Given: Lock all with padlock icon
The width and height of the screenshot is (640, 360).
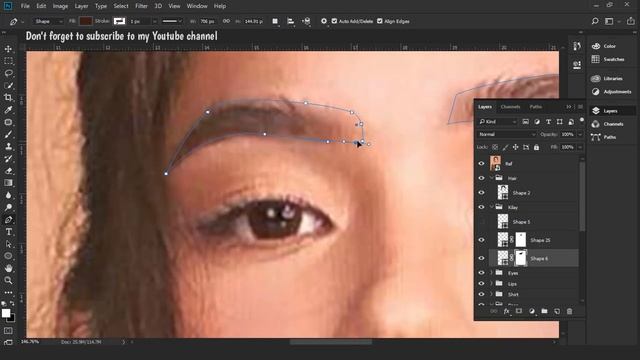Looking at the screenshot, I should (x=536, y=147).
